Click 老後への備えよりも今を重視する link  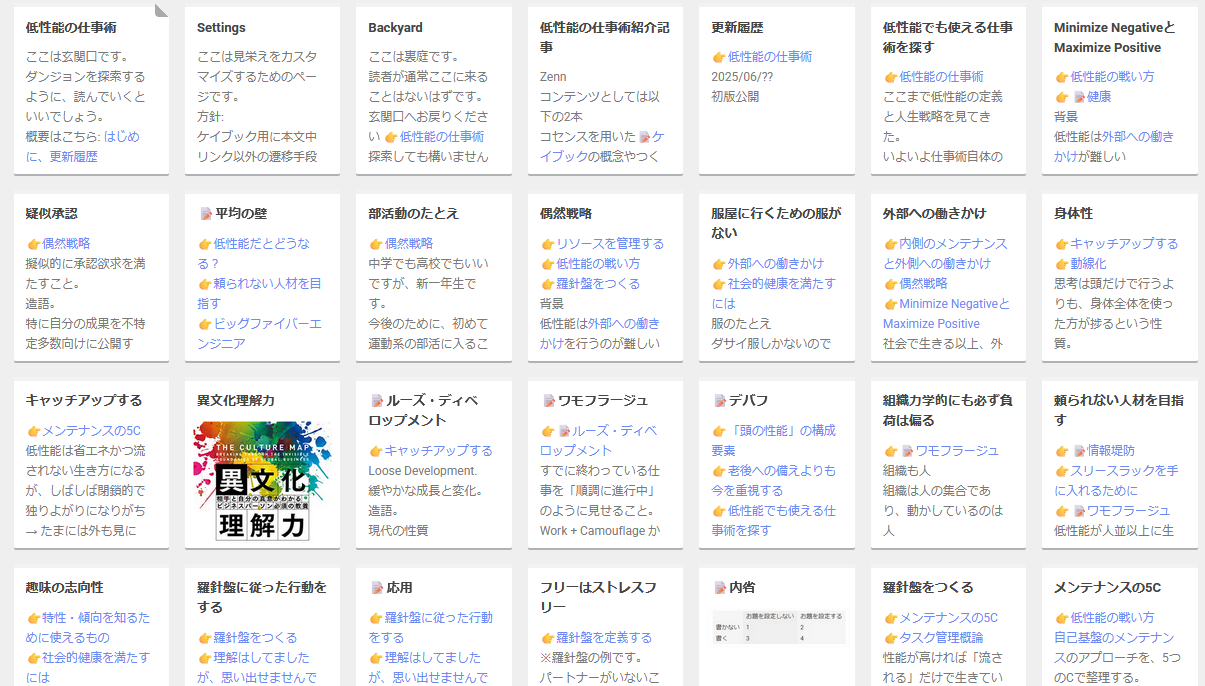(x=773, y=480)
